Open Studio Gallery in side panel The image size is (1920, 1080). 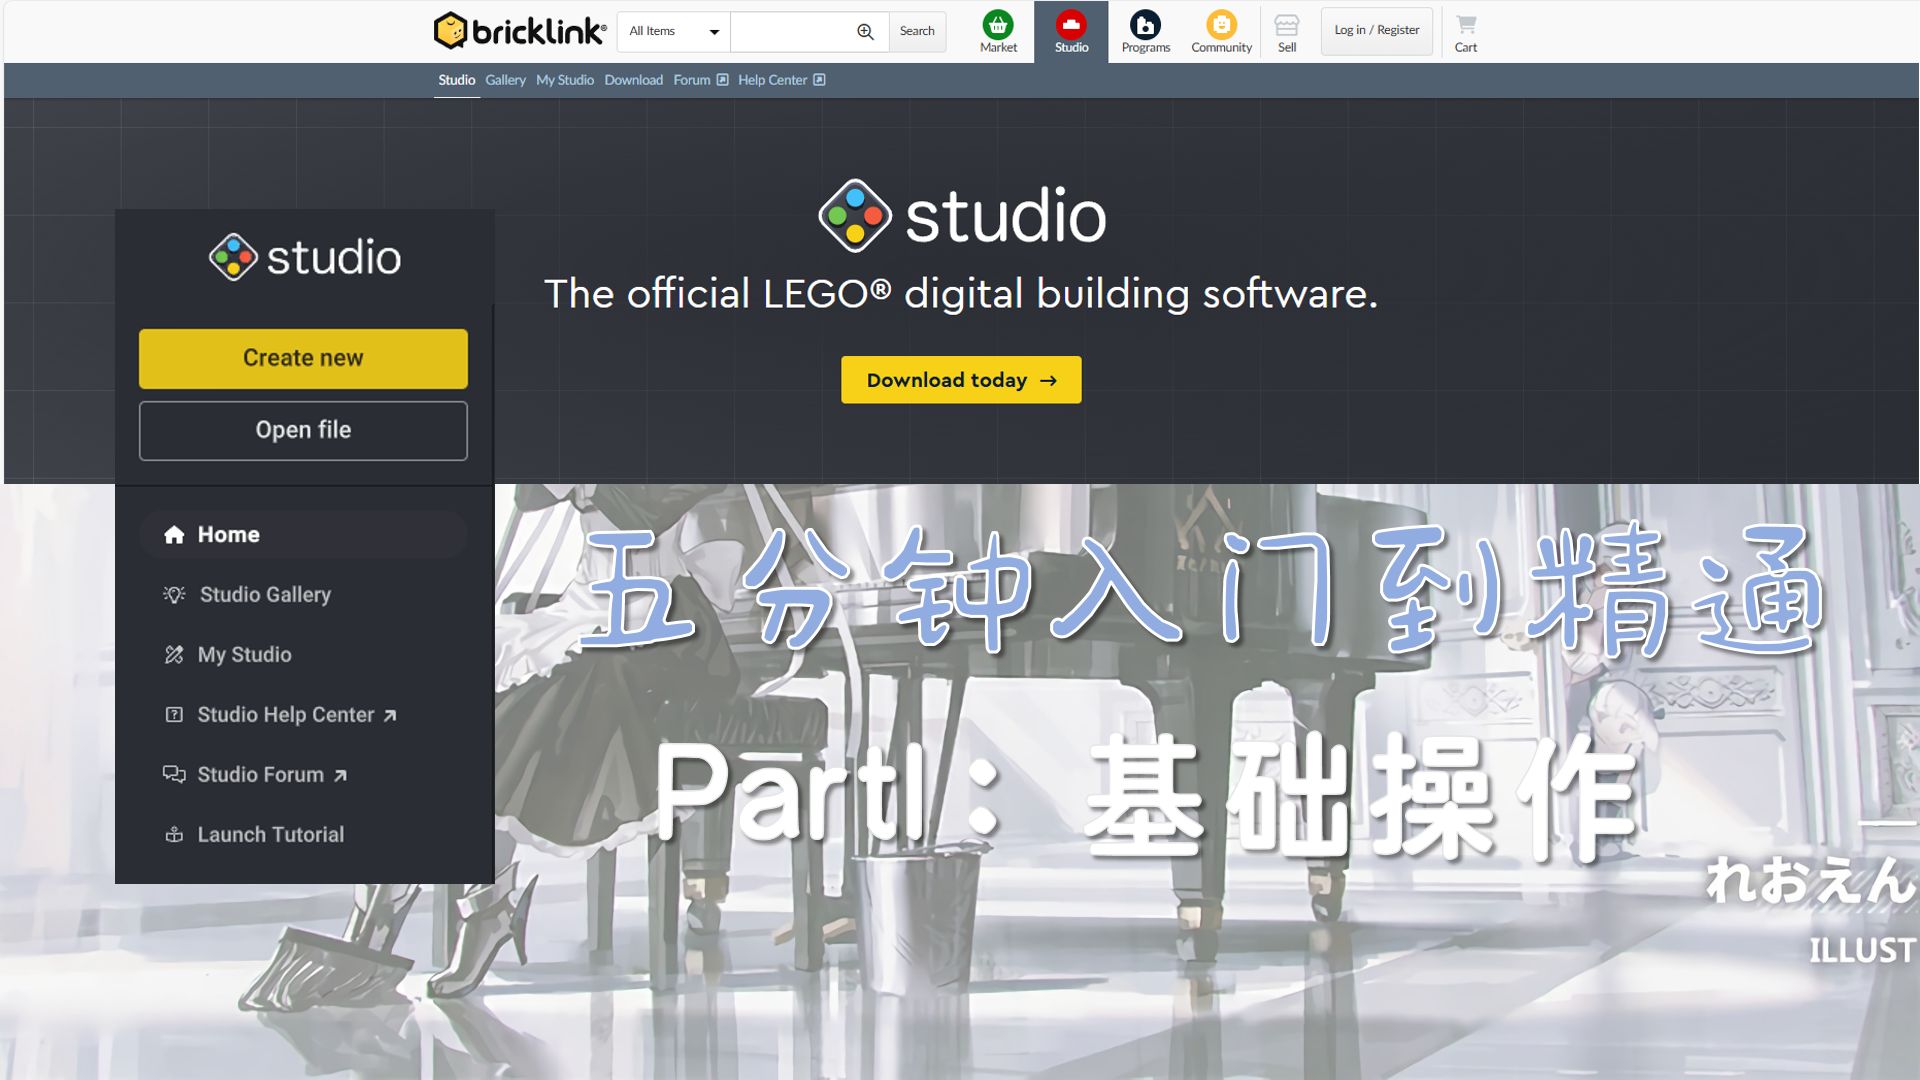265,594
